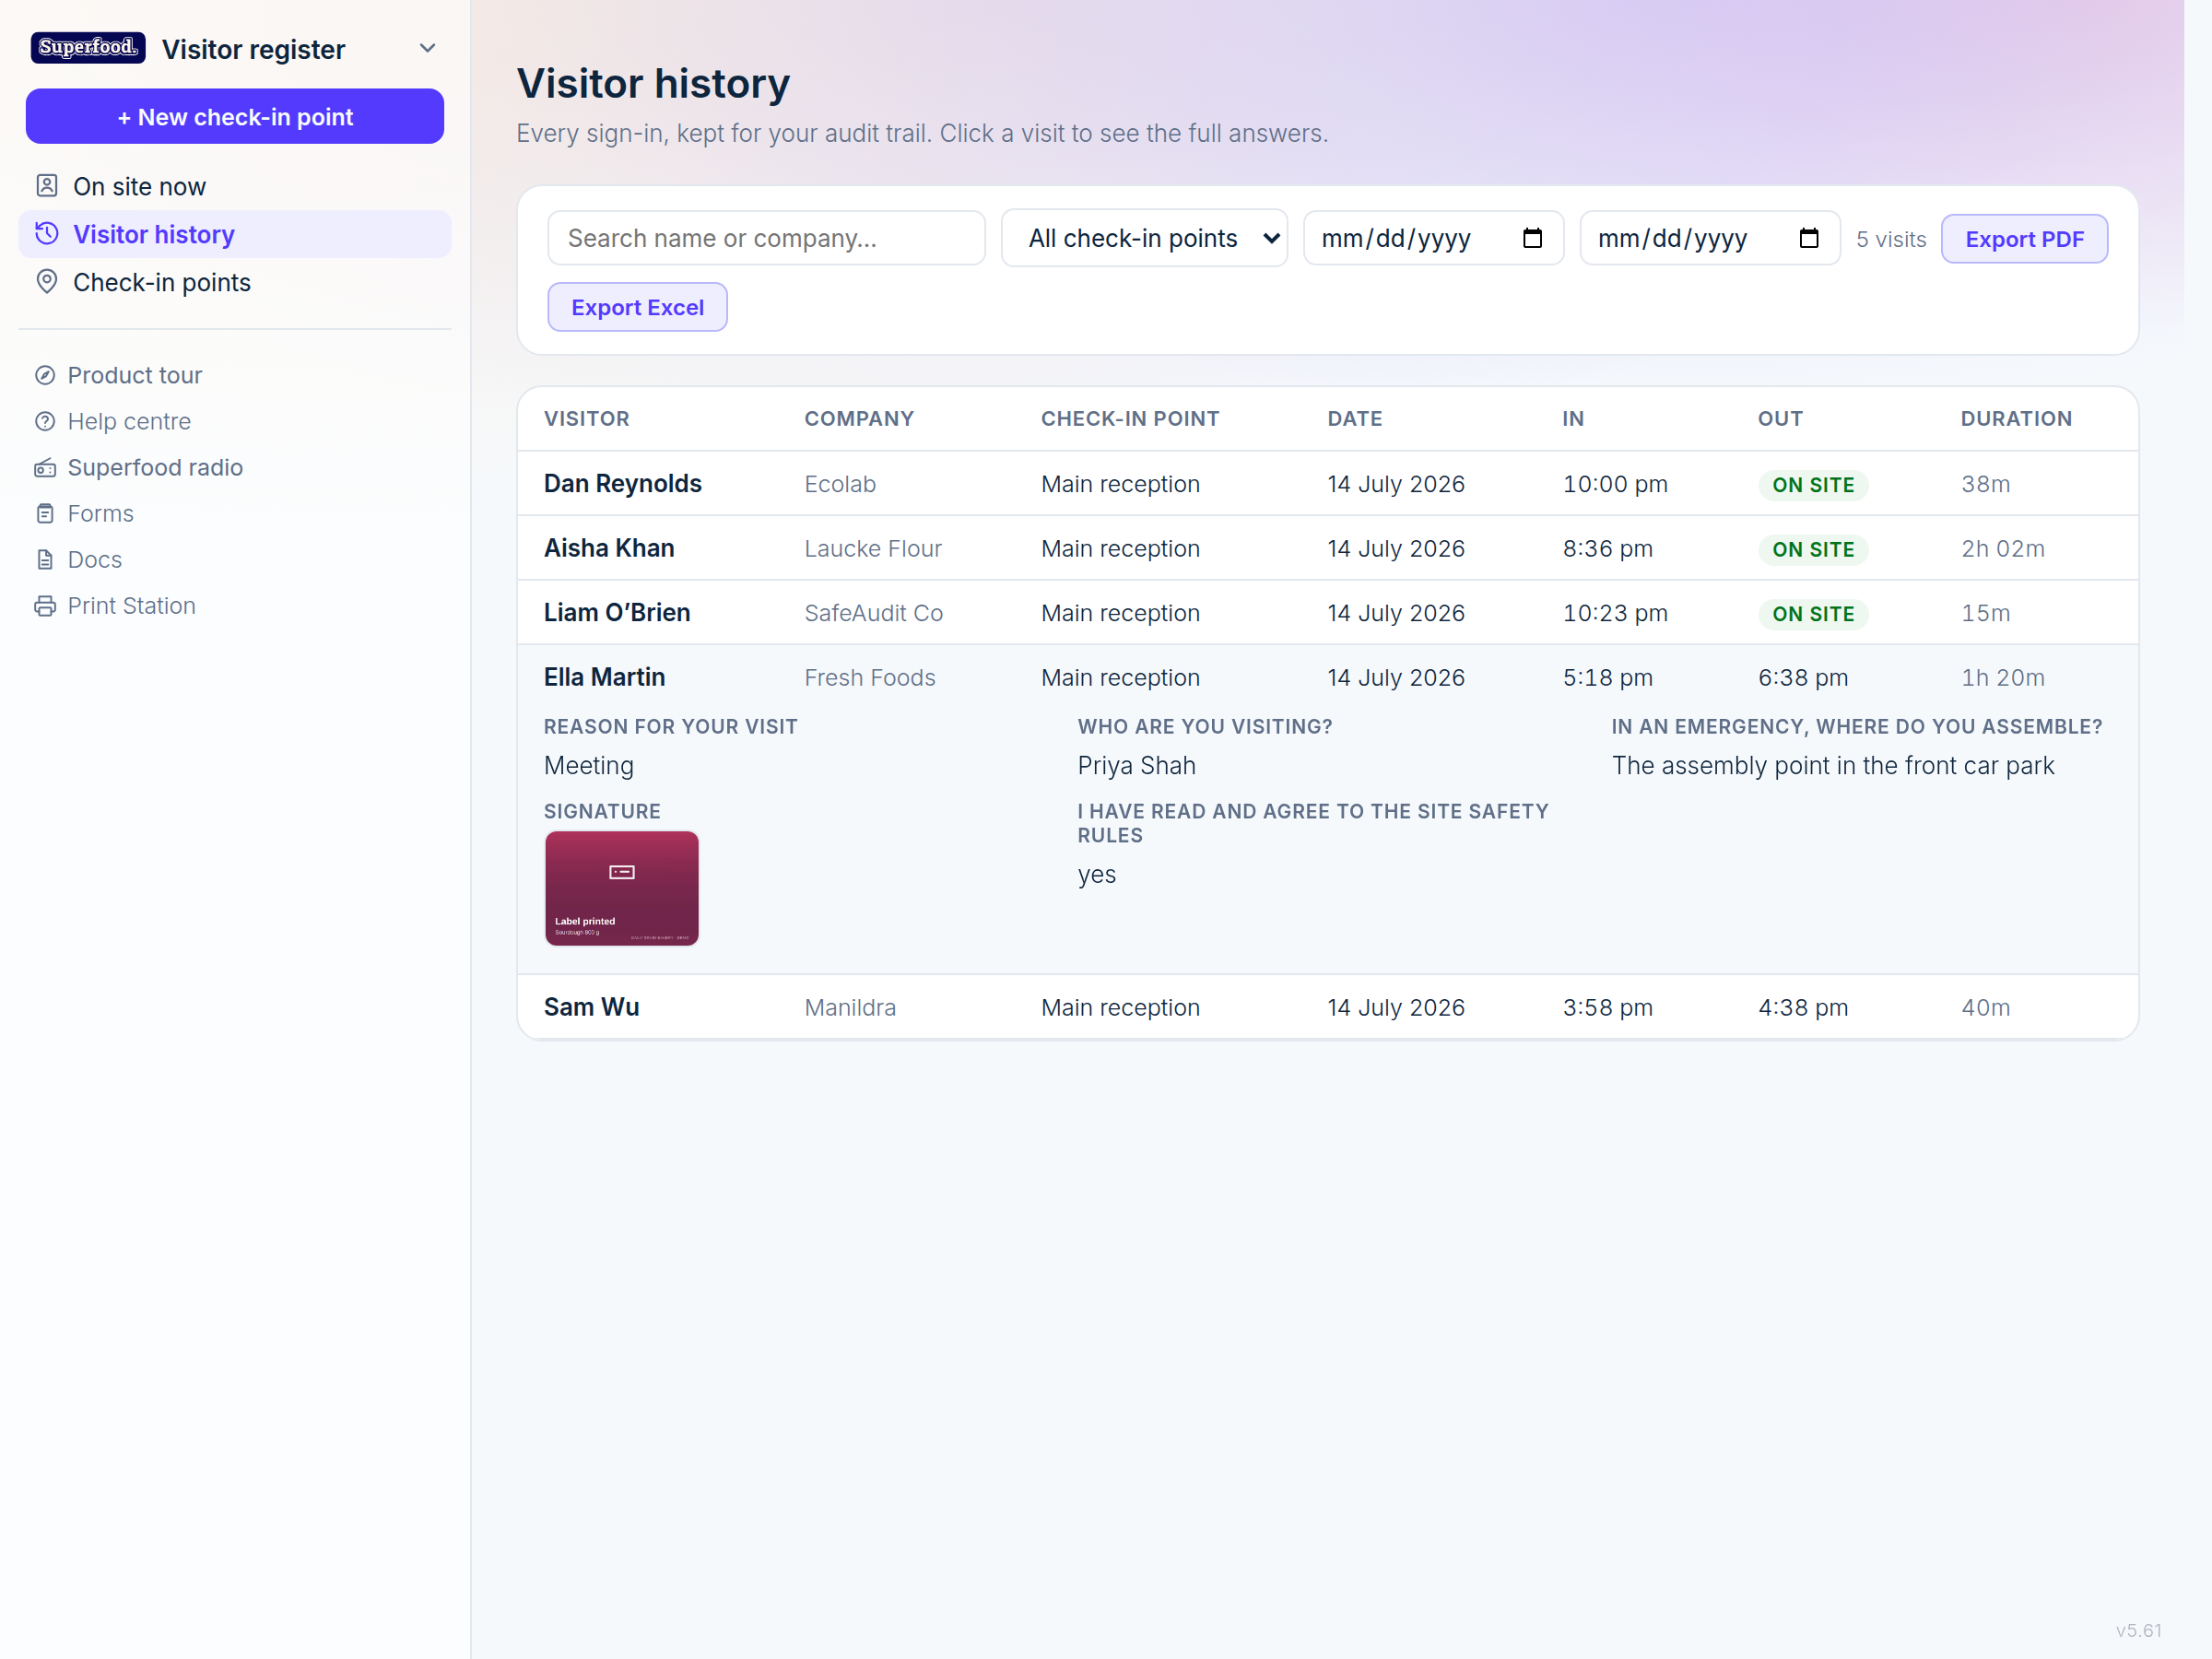2212x1659 pixels.
Task: Focus the Search name or company field
Action: (766, 238)
